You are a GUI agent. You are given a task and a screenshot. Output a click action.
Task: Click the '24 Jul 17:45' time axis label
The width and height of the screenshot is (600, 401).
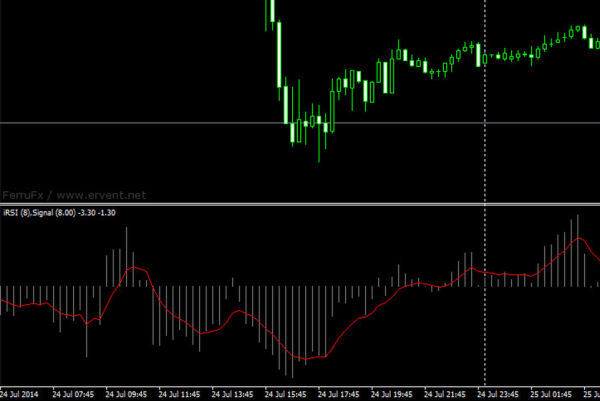click(x=339, y=394)
